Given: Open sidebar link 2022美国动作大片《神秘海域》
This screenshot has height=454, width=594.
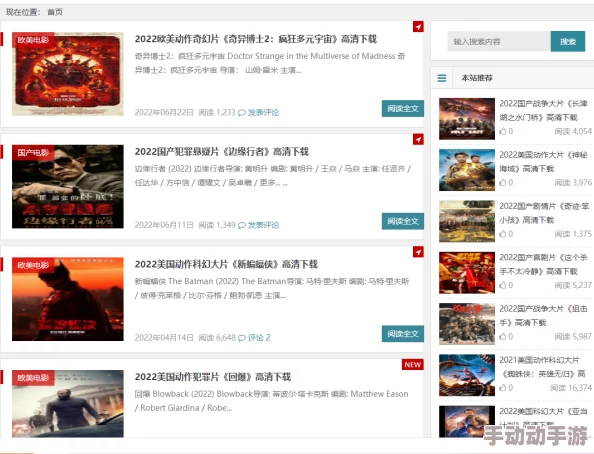Looking at the screenshot, I should (544, 161).
